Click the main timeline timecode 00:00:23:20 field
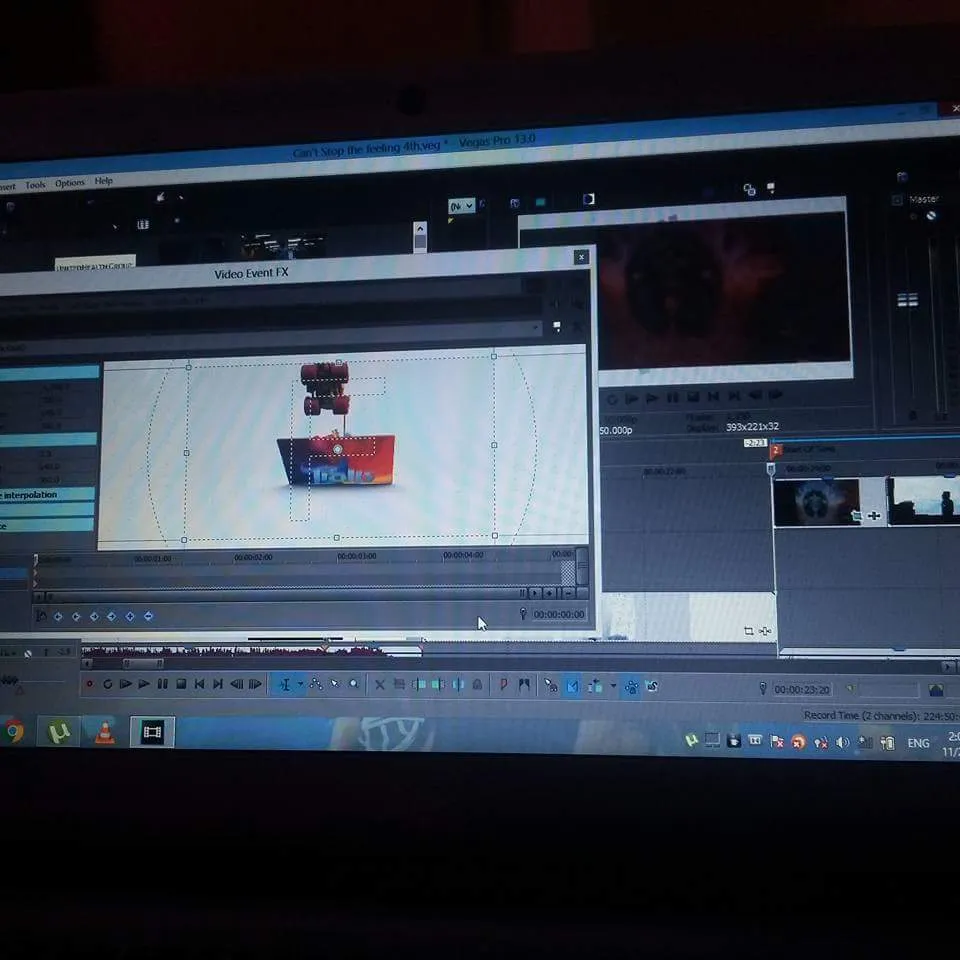 [802, 690]
